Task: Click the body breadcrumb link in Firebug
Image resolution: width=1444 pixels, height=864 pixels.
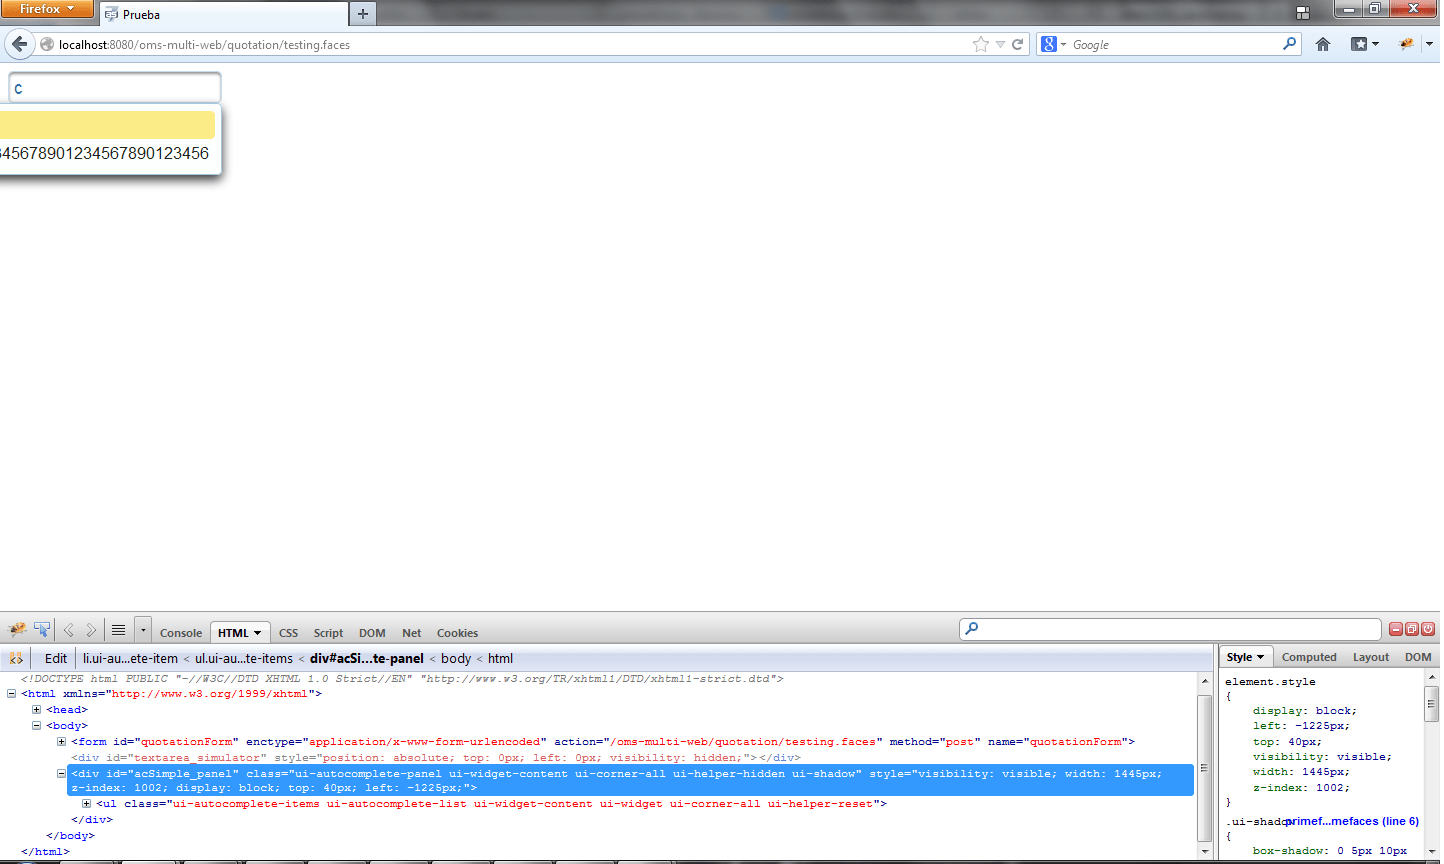Action: 456,658
